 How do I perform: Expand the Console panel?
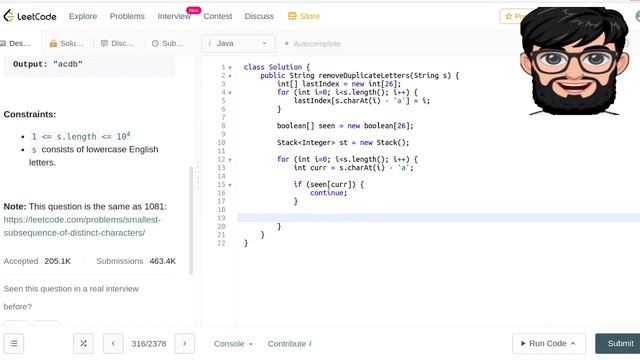tap(233, 344)
